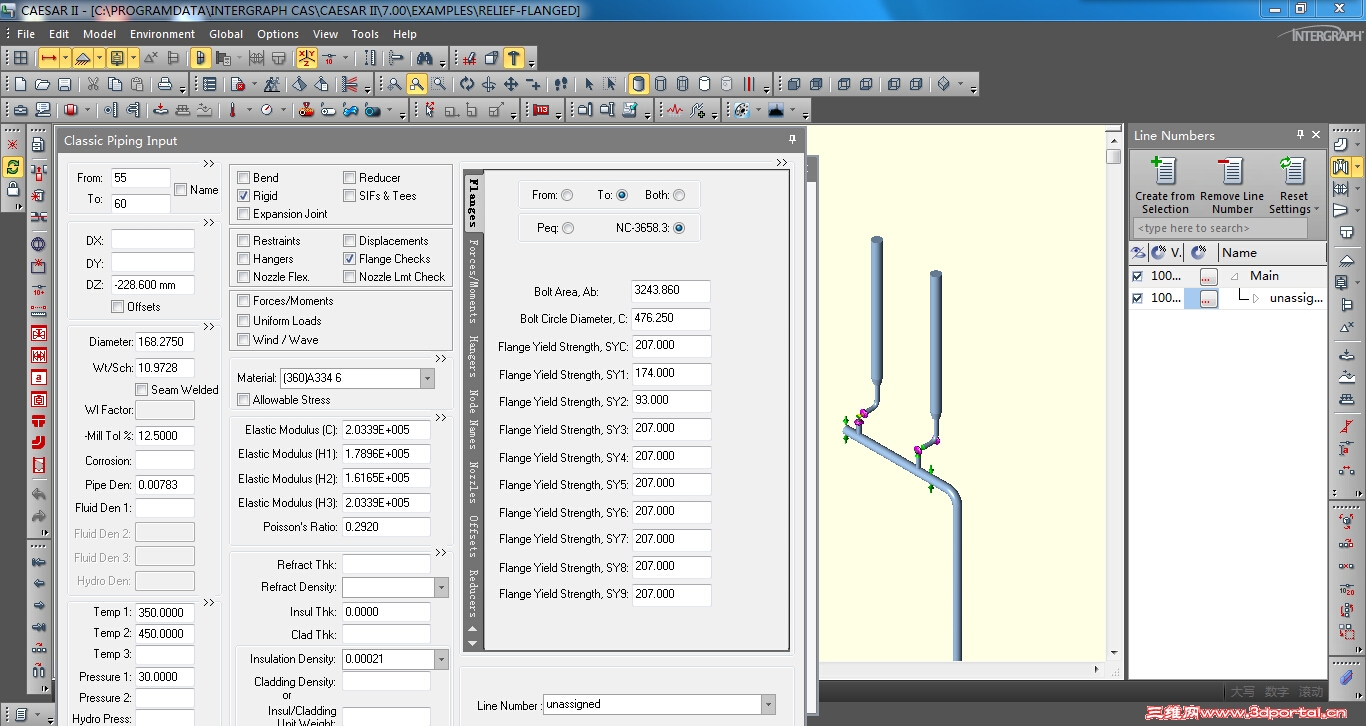Click Reset Settings button

pos(1294,185)
